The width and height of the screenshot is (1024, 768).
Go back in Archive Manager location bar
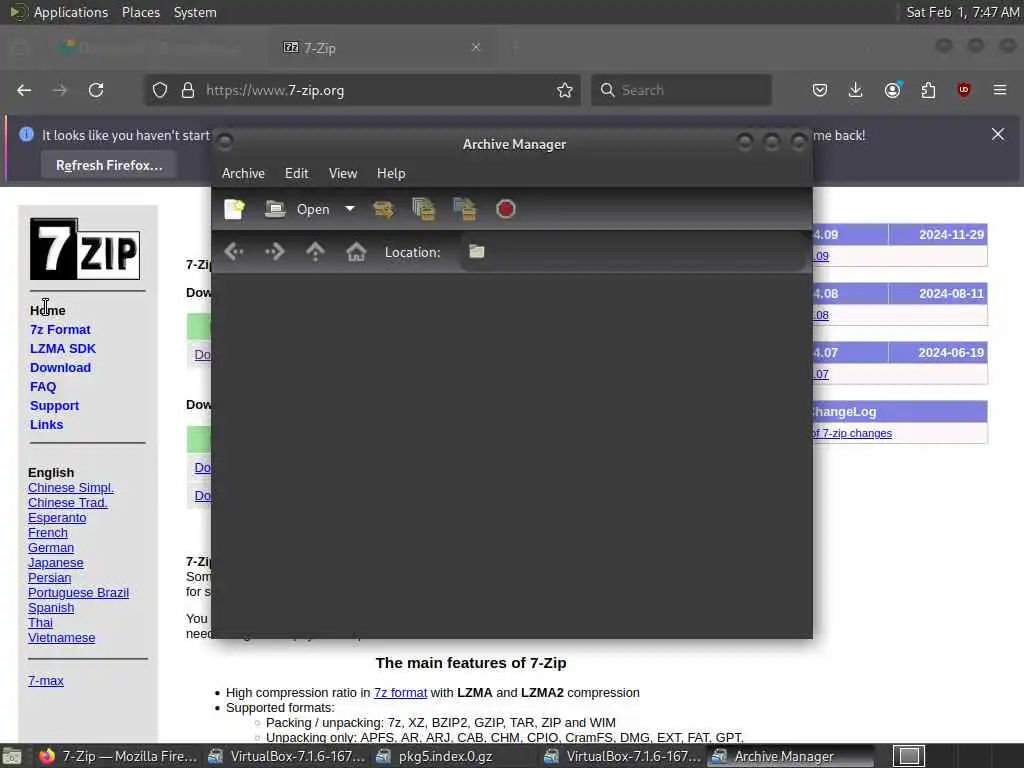coord(234,252)
